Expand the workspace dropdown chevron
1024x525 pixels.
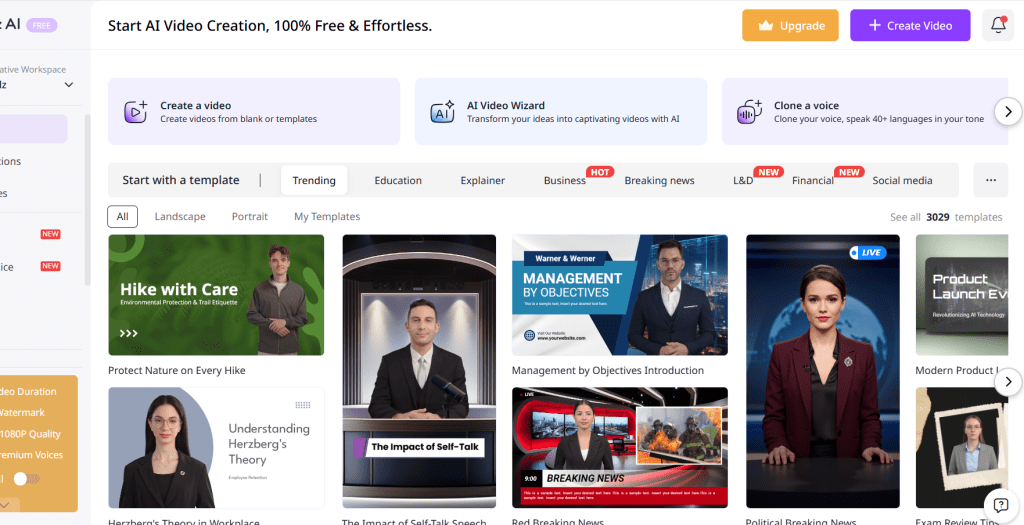(69, 85)
